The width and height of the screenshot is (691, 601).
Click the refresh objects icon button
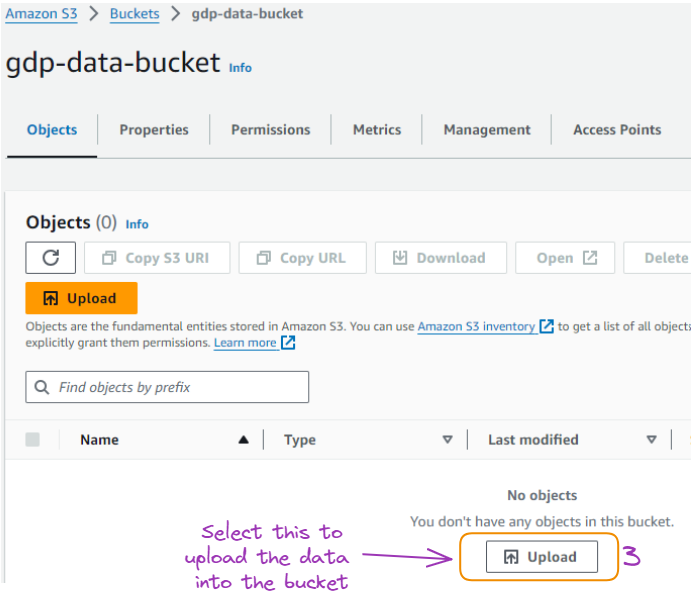(50, 258)
